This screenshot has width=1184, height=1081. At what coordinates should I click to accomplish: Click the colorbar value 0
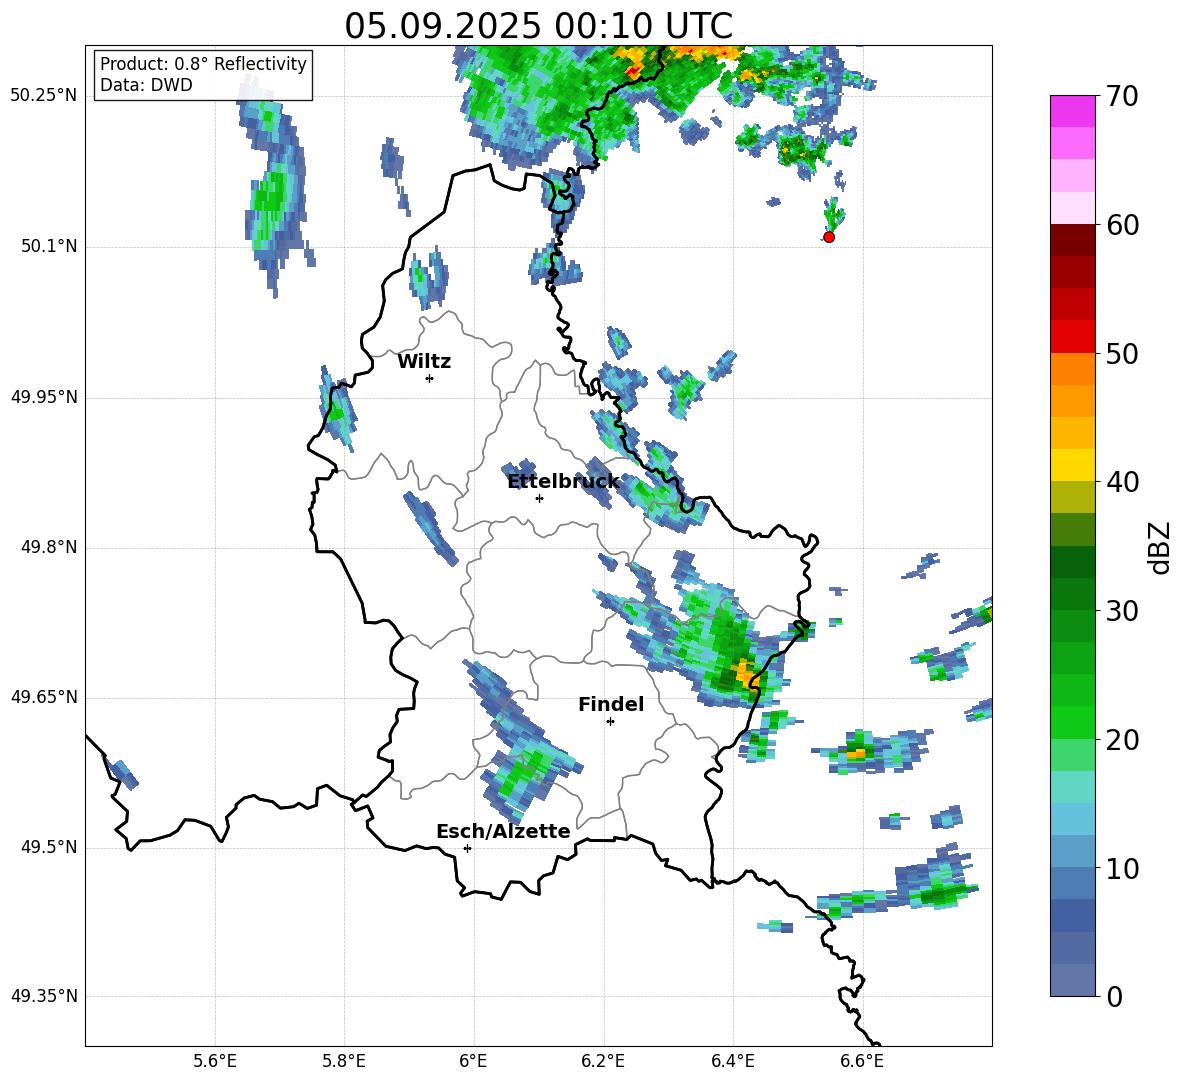(1114, 996)
